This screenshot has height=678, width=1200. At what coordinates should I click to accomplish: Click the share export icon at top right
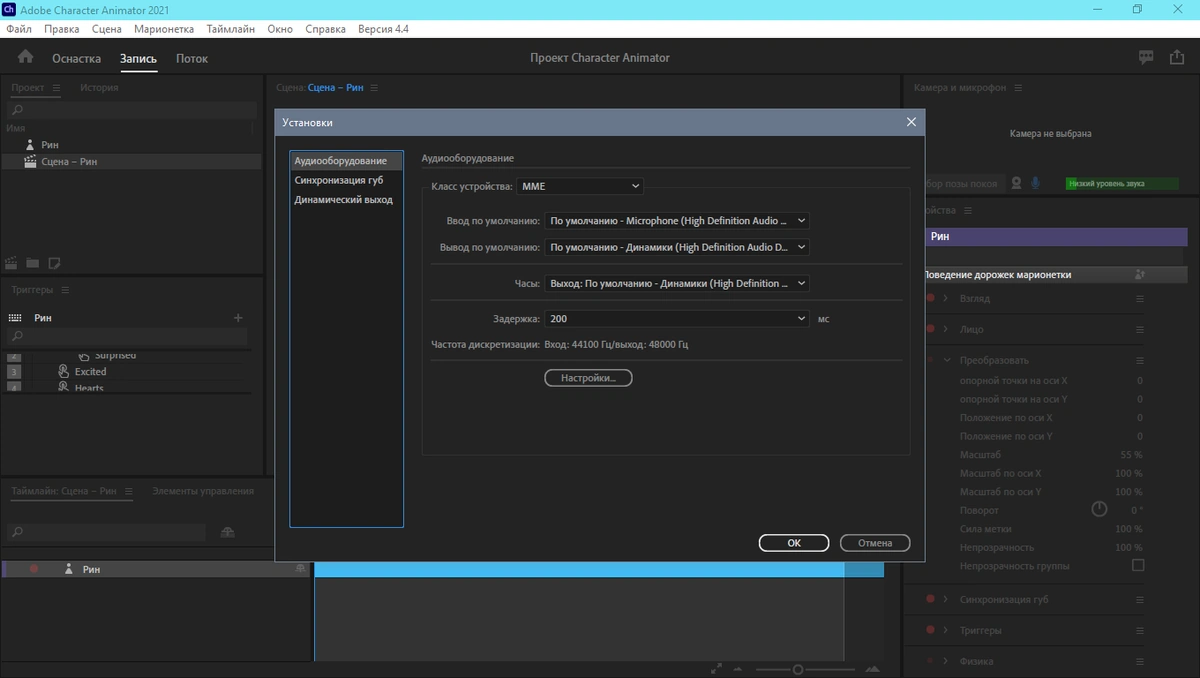(x=1177, y=58)
